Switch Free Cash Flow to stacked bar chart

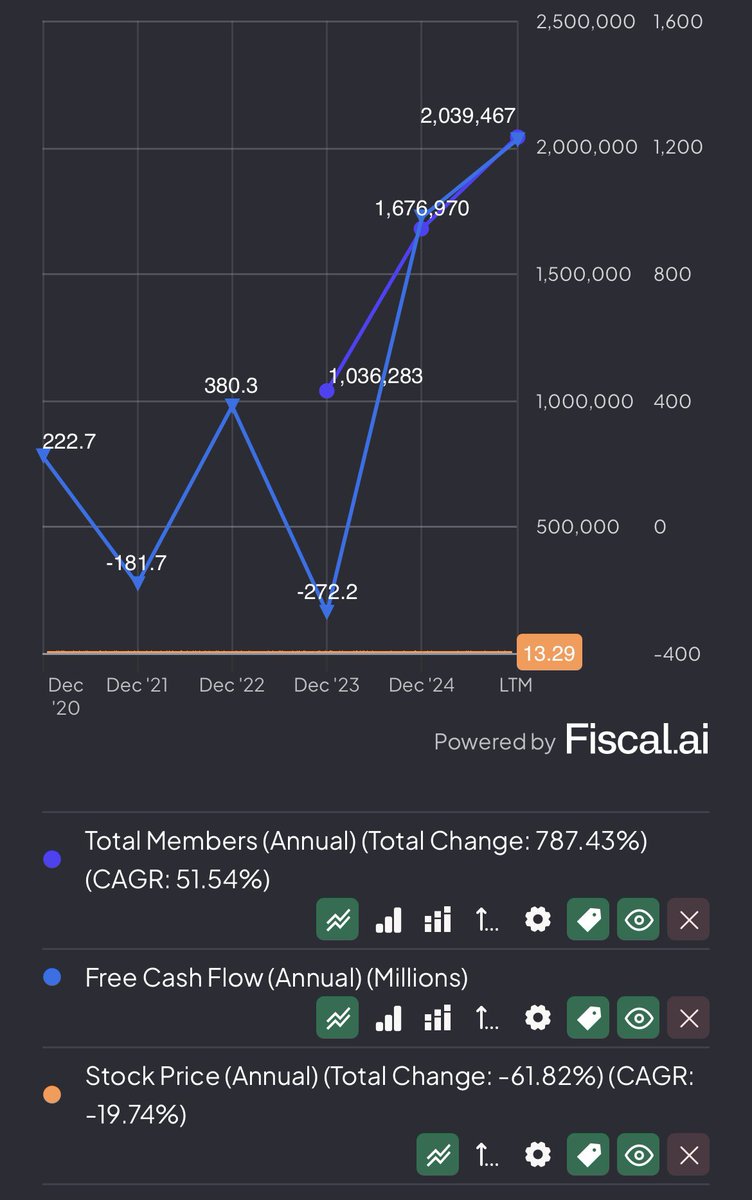(x=438, y=1018)
